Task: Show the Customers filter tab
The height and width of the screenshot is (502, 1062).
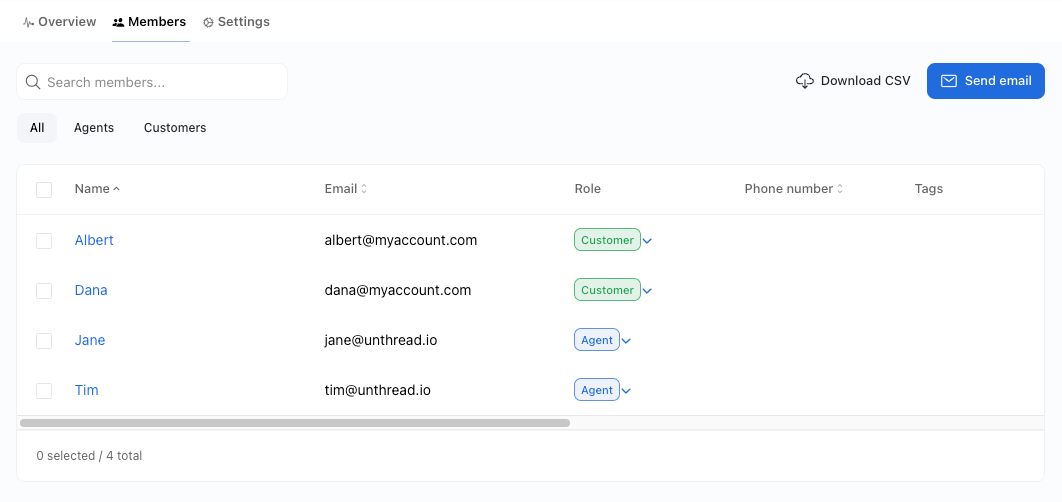Action: pyautogui.click(x=175, y=128)
